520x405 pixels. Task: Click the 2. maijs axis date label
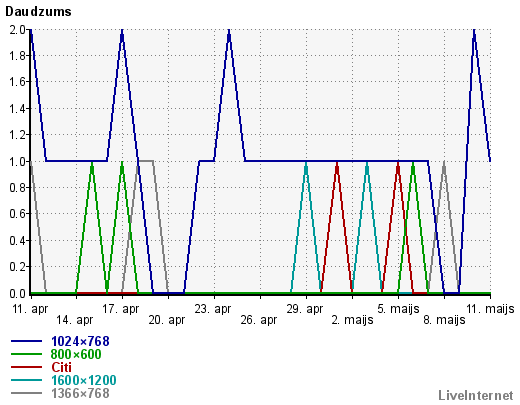point(352,320)
